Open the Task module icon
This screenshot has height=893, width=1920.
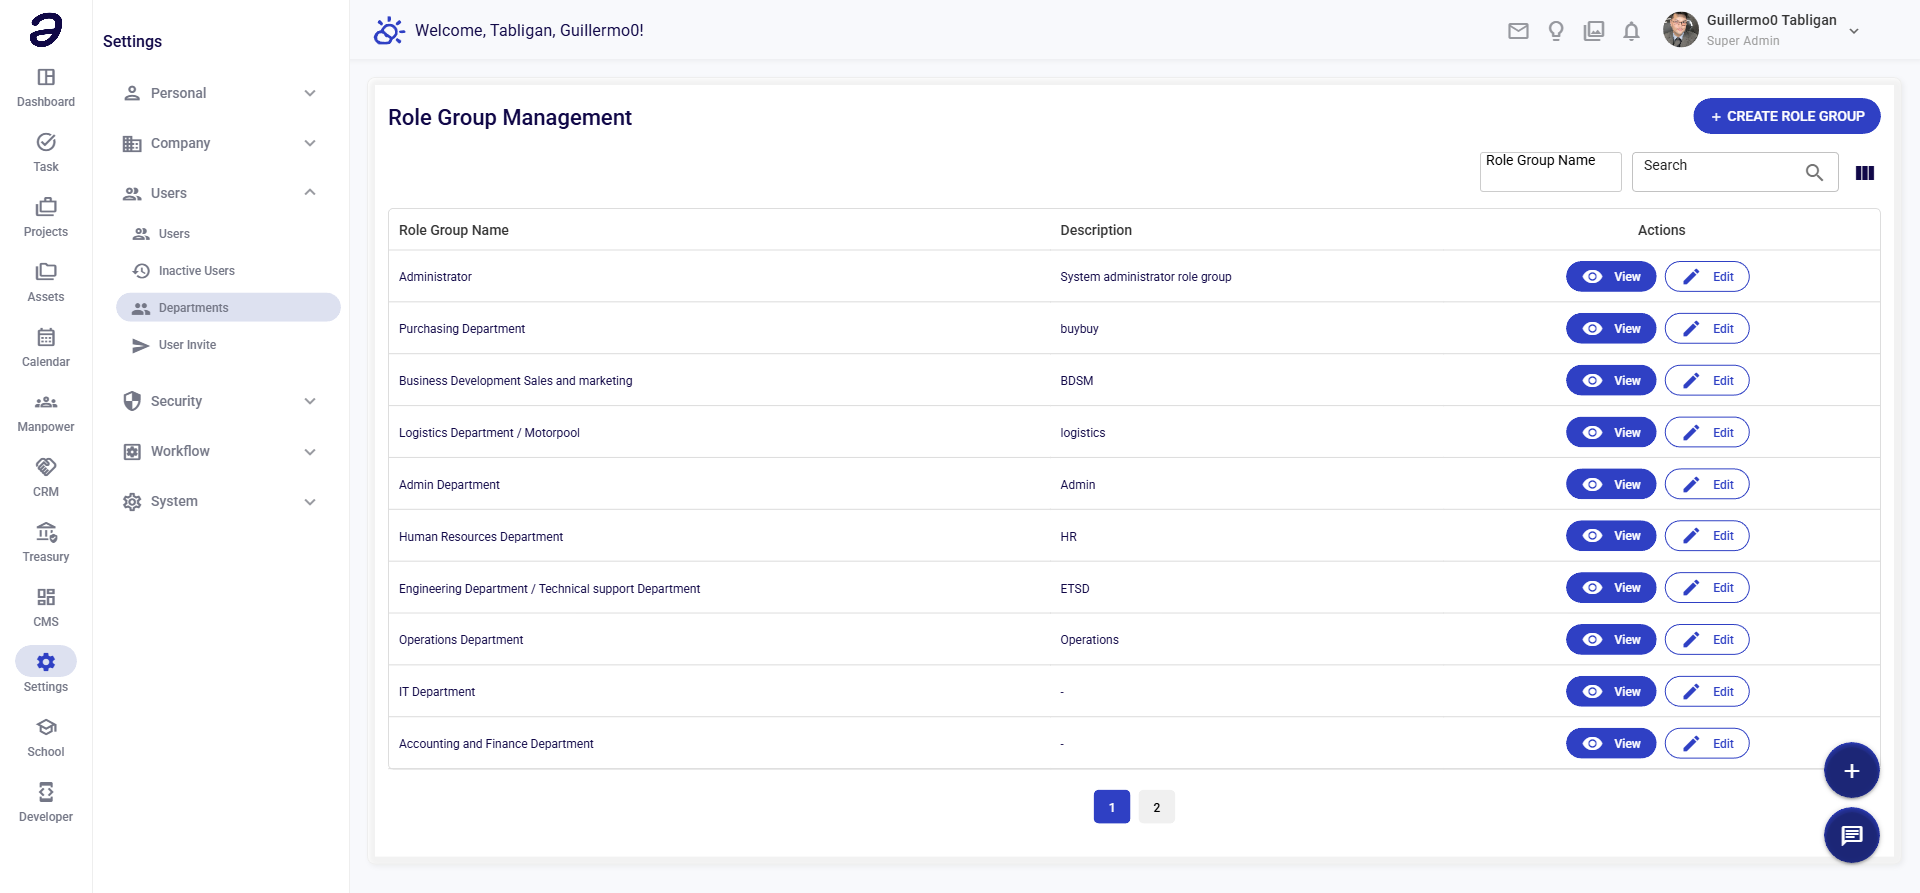click(46, 142)
